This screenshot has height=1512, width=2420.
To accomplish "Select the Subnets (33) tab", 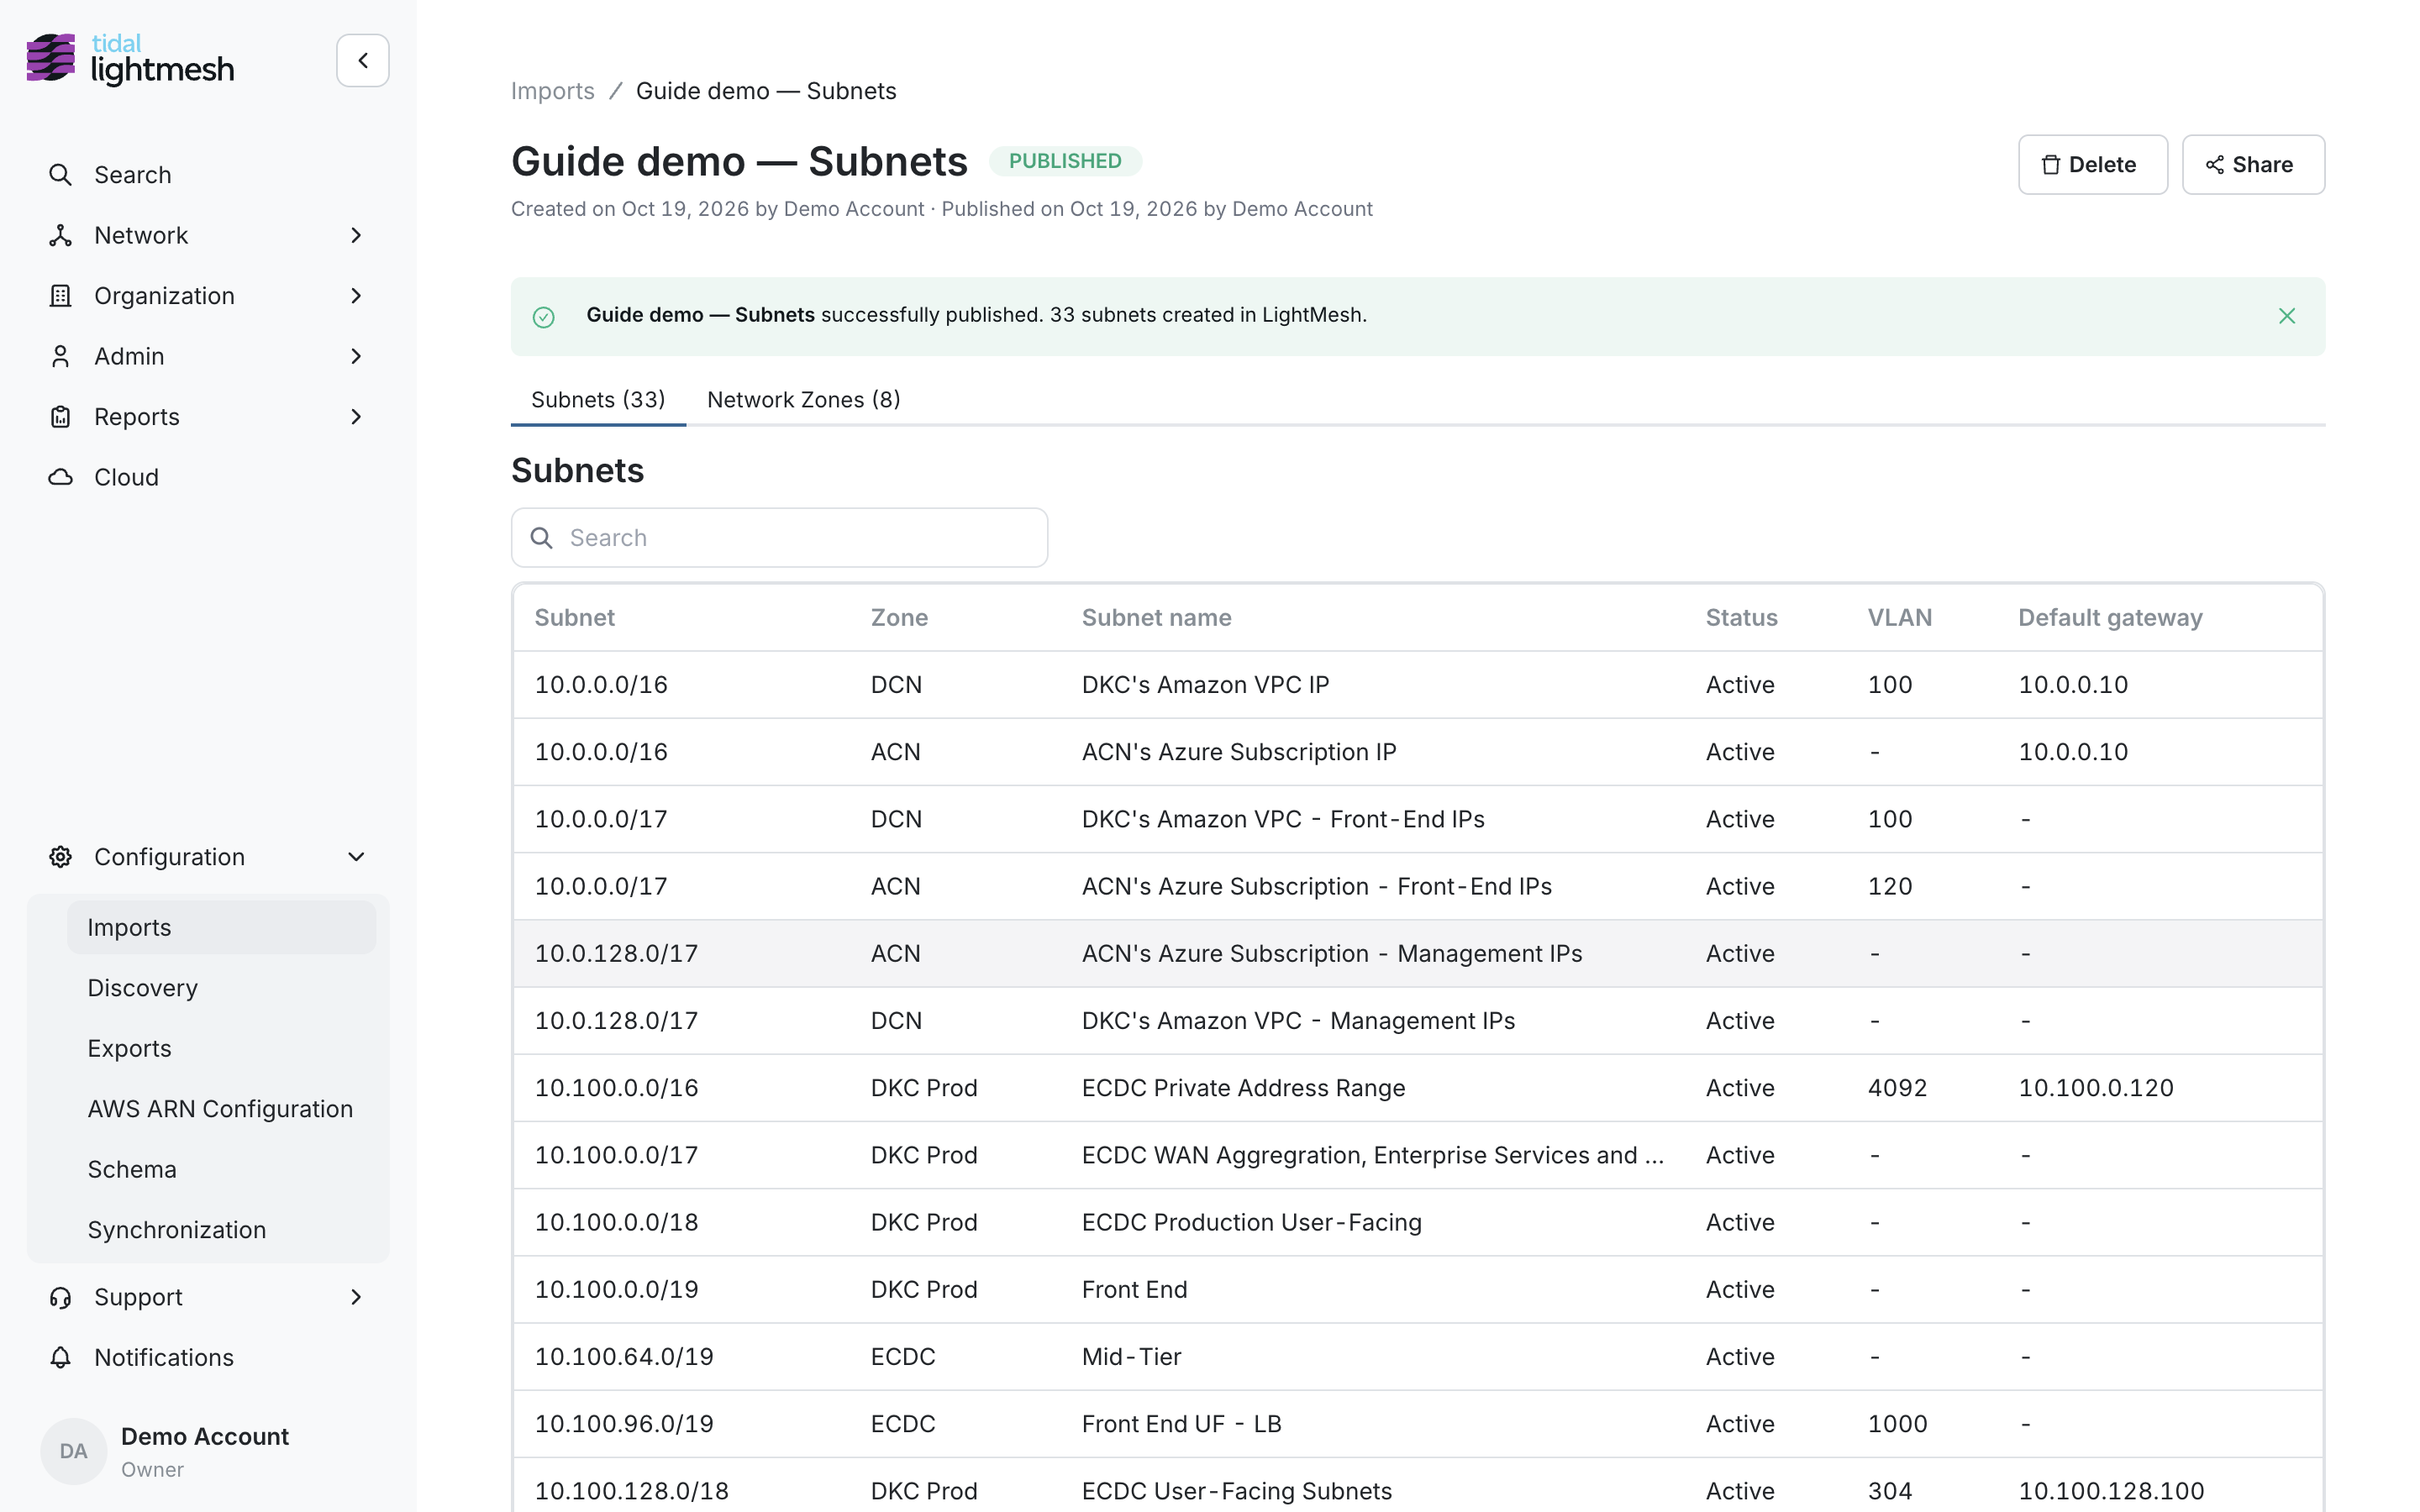I will [598, 400].
